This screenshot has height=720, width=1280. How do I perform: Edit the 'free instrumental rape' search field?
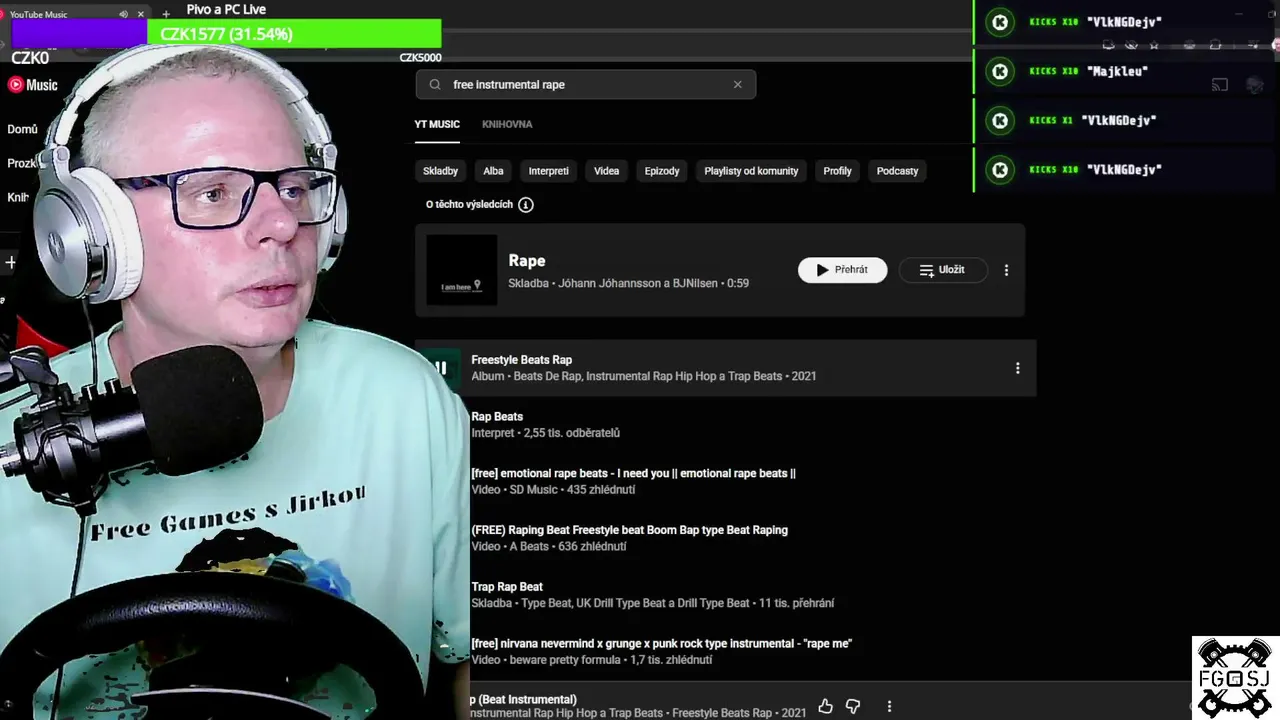[586, 85]
